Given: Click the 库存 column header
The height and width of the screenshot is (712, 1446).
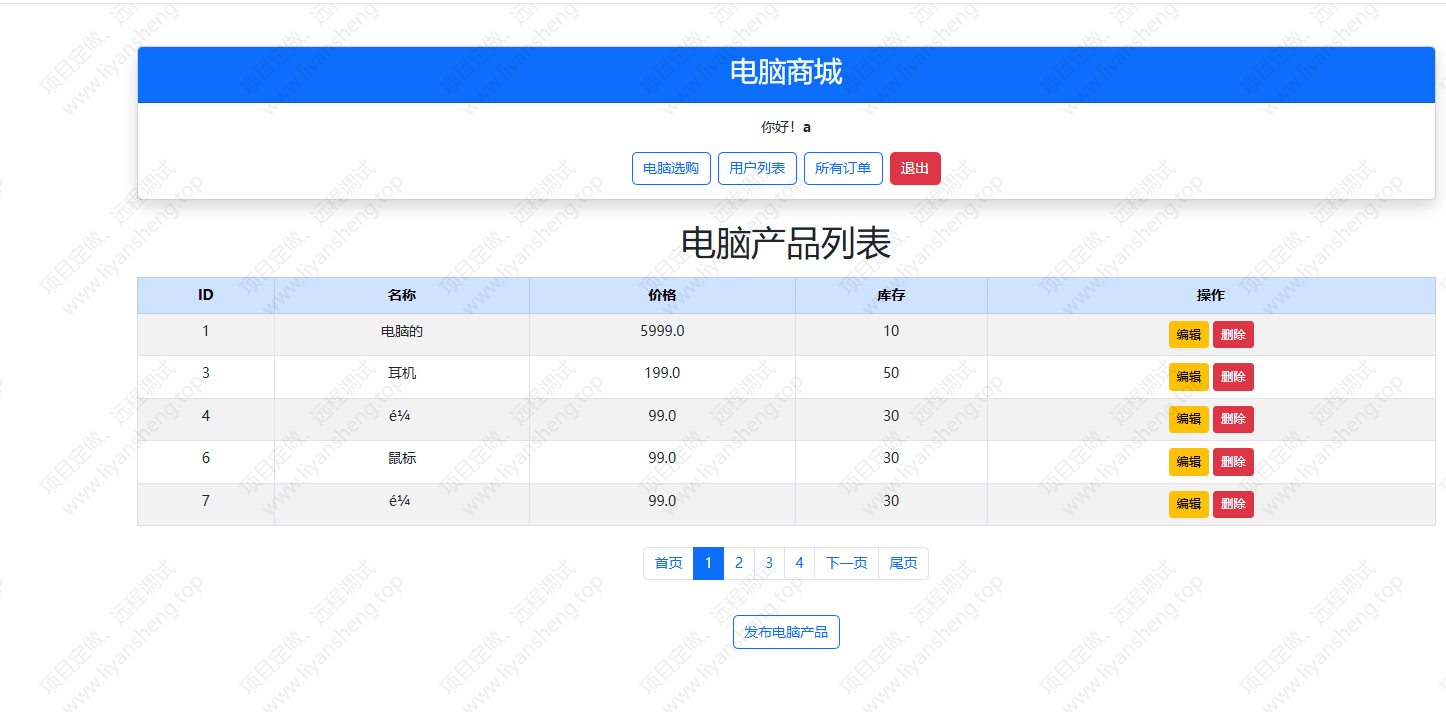Looking at the screenshot, I should pyautogui.click(x=891, y=295).
